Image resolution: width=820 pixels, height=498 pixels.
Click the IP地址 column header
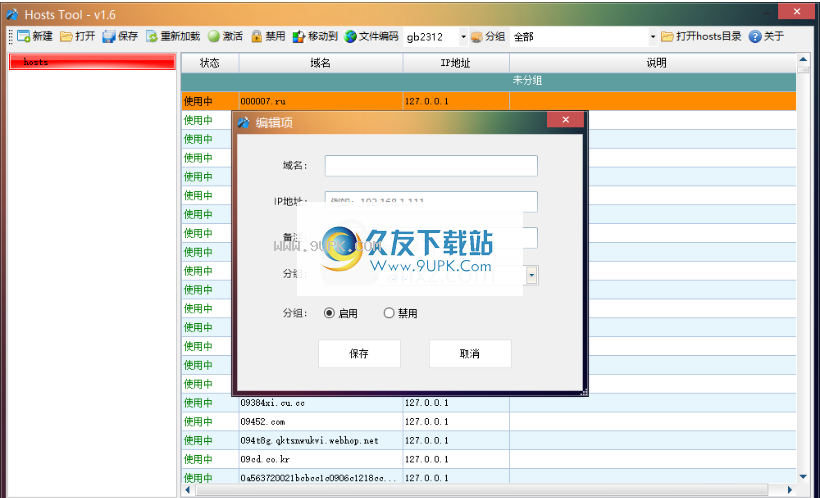(x=456, y=63)
